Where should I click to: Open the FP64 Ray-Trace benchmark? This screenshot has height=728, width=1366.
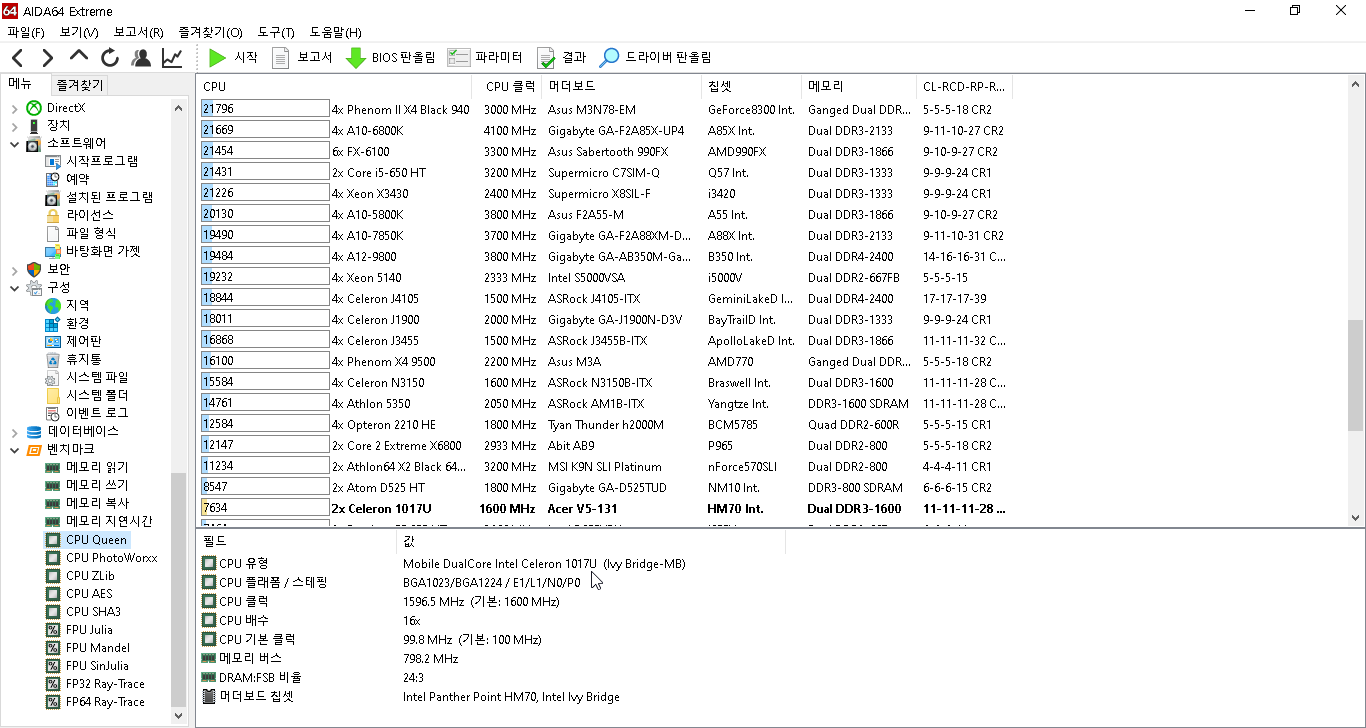click(x=105, y=701)
